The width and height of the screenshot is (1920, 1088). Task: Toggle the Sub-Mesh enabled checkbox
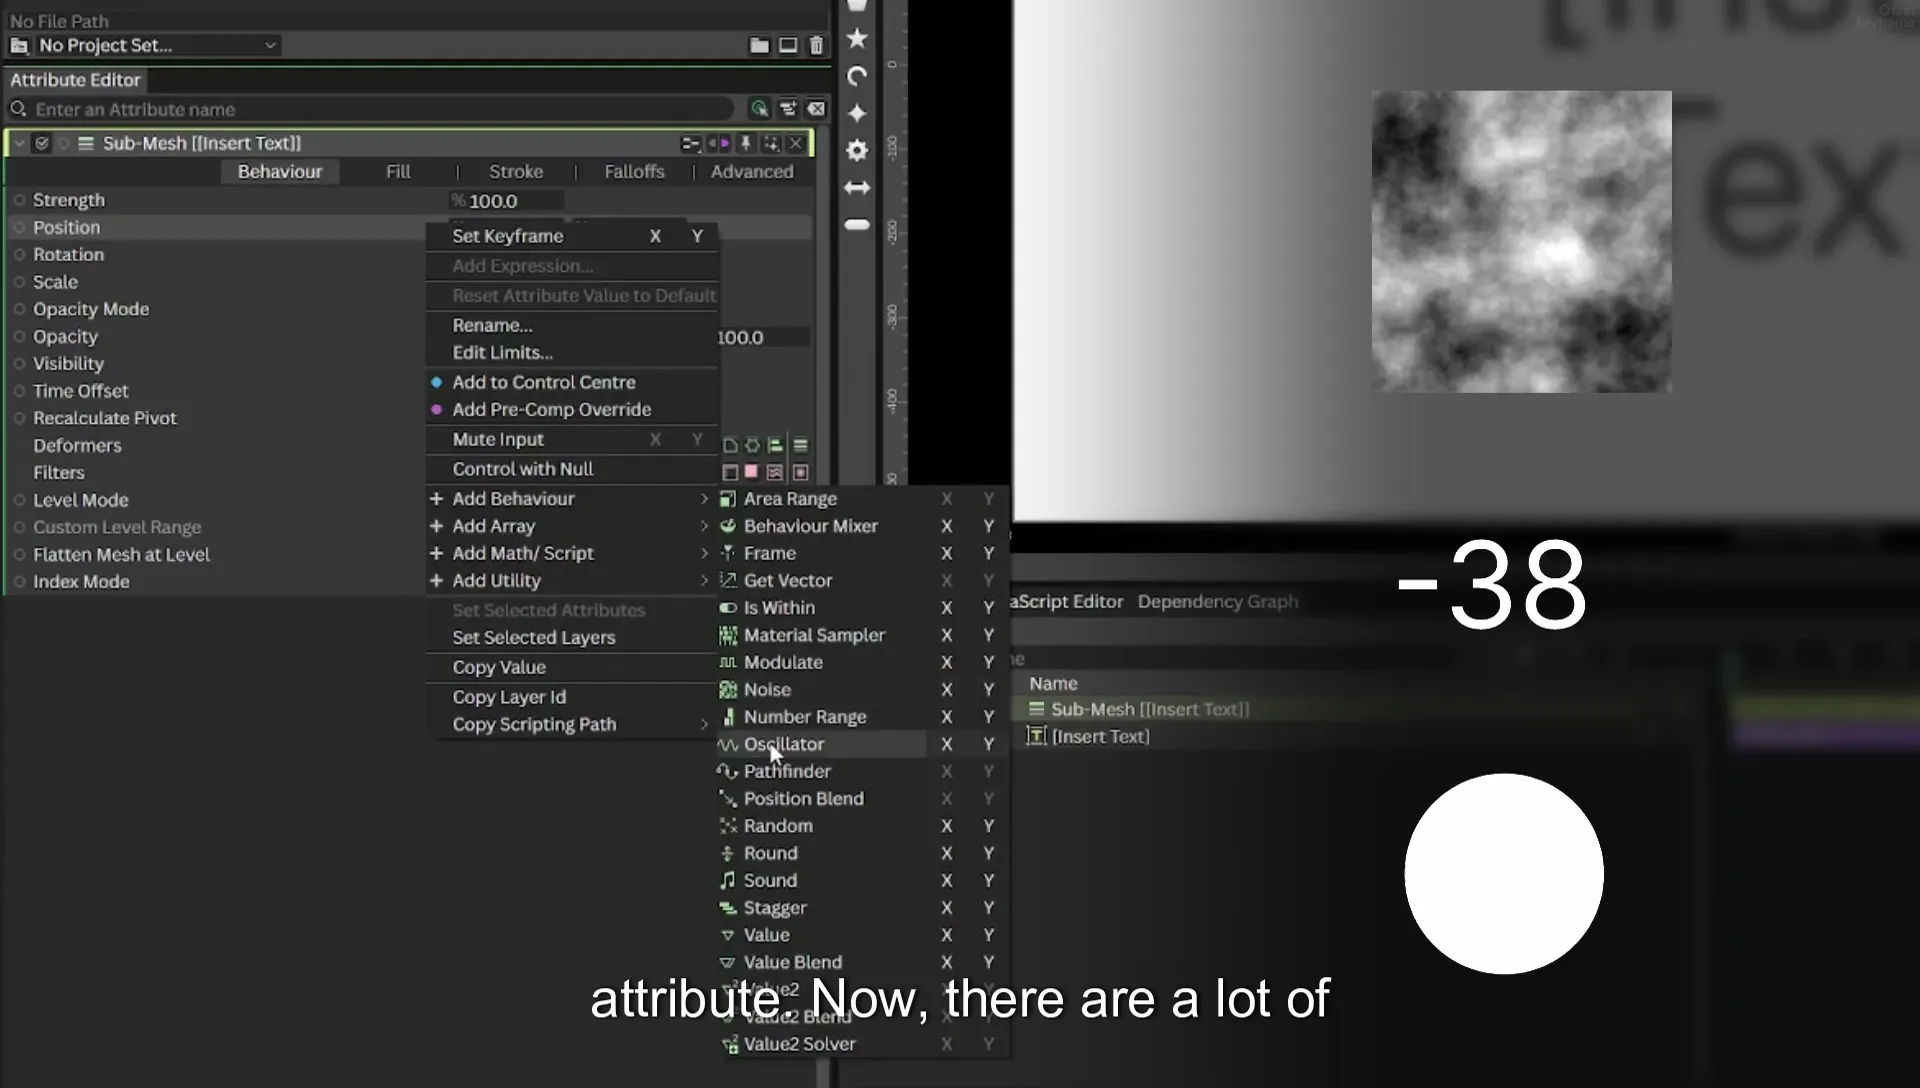point(41,143)
